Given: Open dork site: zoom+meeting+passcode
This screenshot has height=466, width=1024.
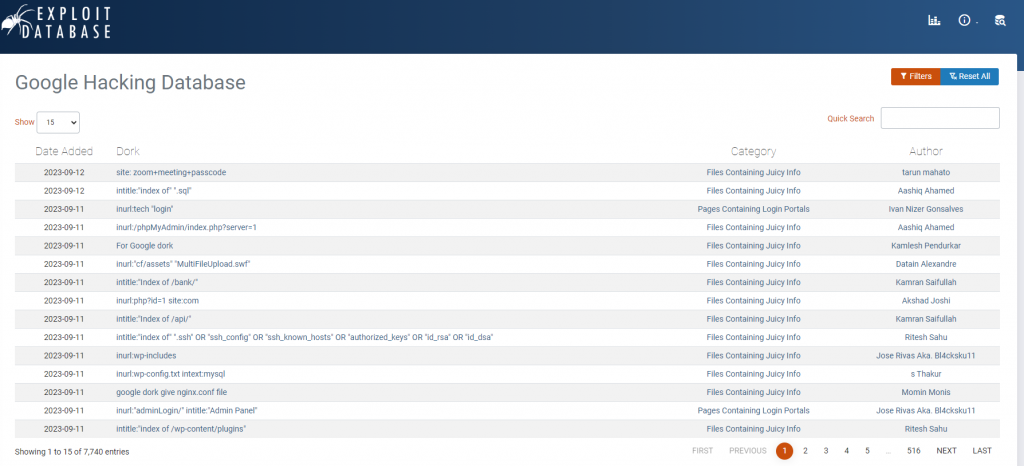Looking at the screenshot, I should pyautogui.click(x=171, y=172).
